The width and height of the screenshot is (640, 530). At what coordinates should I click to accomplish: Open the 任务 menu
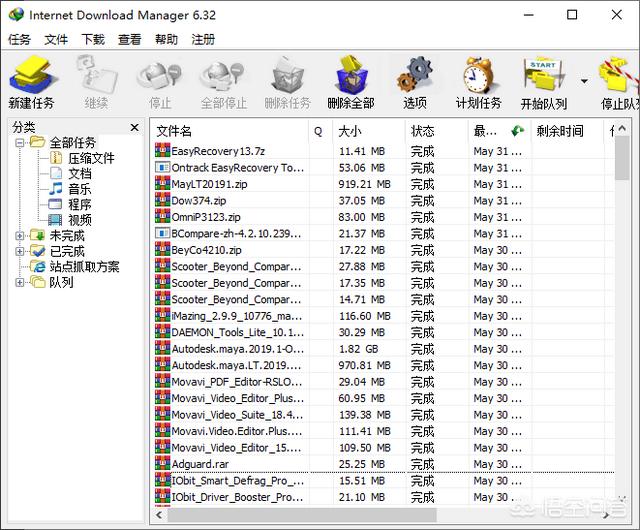(x=19, y=40)
